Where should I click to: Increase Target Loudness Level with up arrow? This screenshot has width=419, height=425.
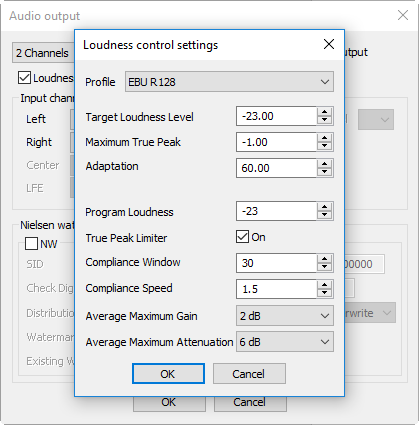pyautogui.click(x=324, y=112)
